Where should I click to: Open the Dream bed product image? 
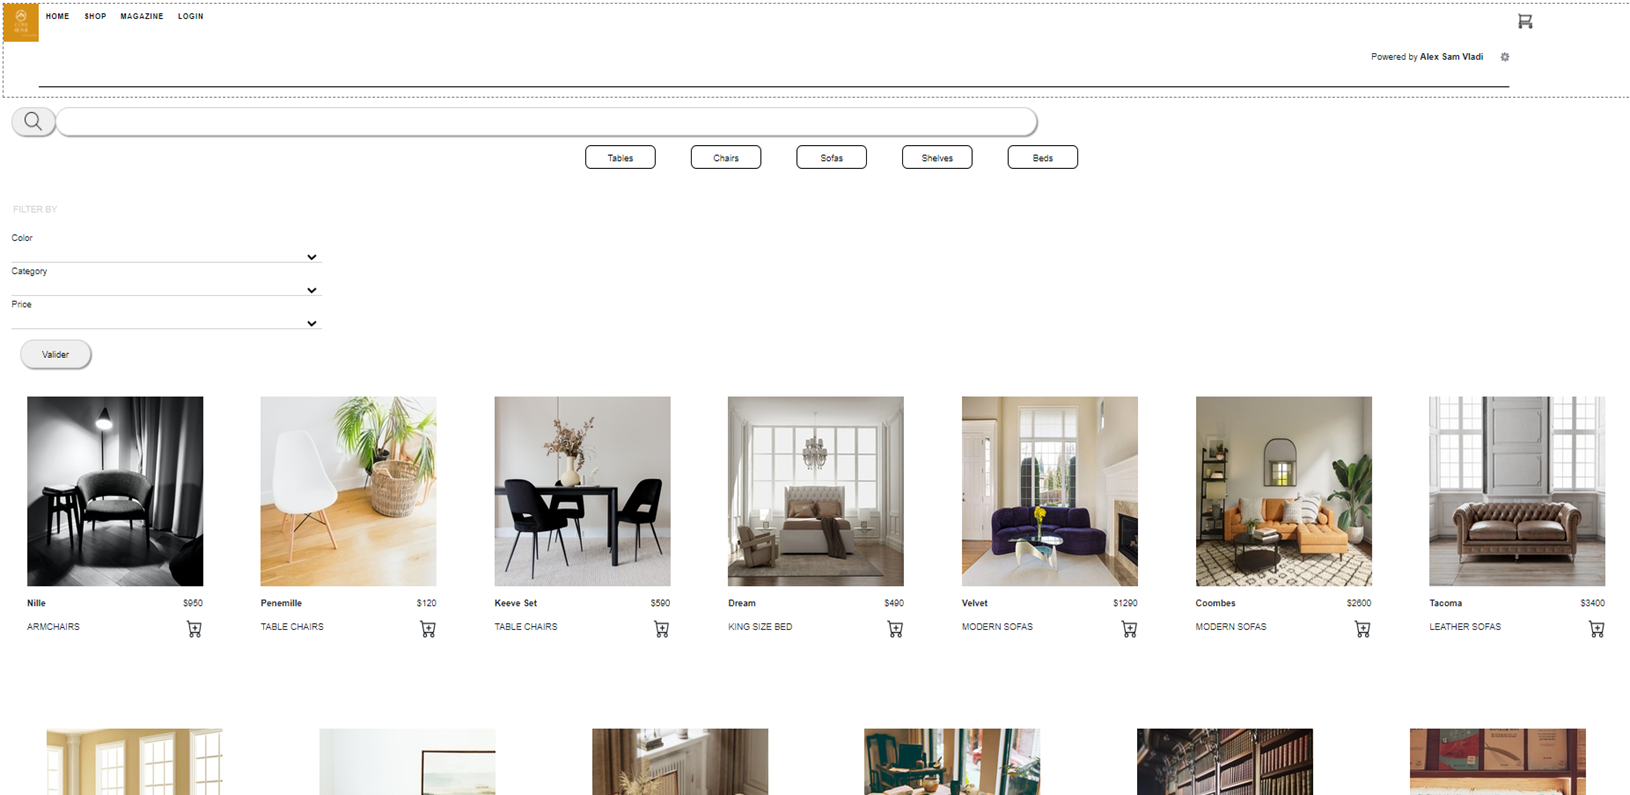pyautogui.click(x=816, y=491)
